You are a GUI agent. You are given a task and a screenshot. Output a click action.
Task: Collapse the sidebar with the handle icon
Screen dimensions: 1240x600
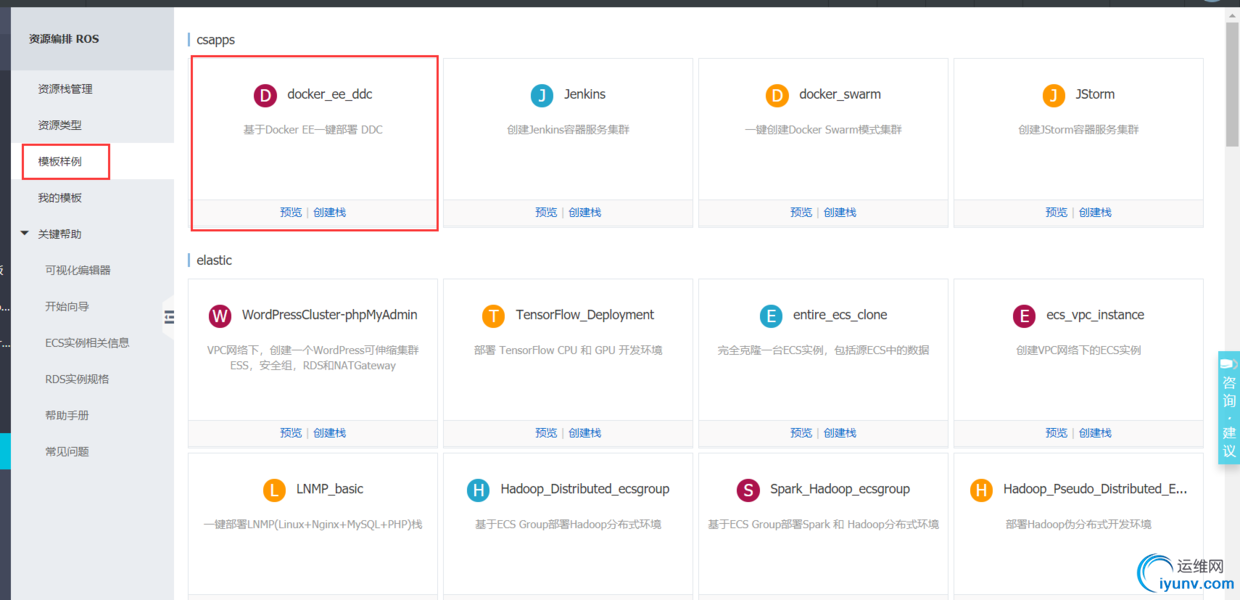point(169,316)
